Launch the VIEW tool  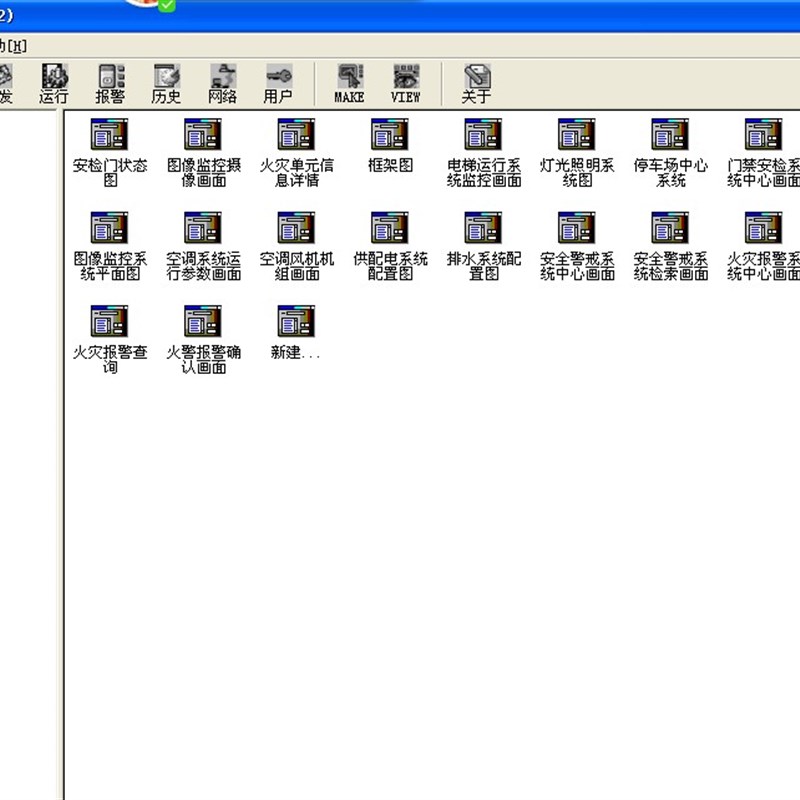pyautogui.click(x=406, y=84)
